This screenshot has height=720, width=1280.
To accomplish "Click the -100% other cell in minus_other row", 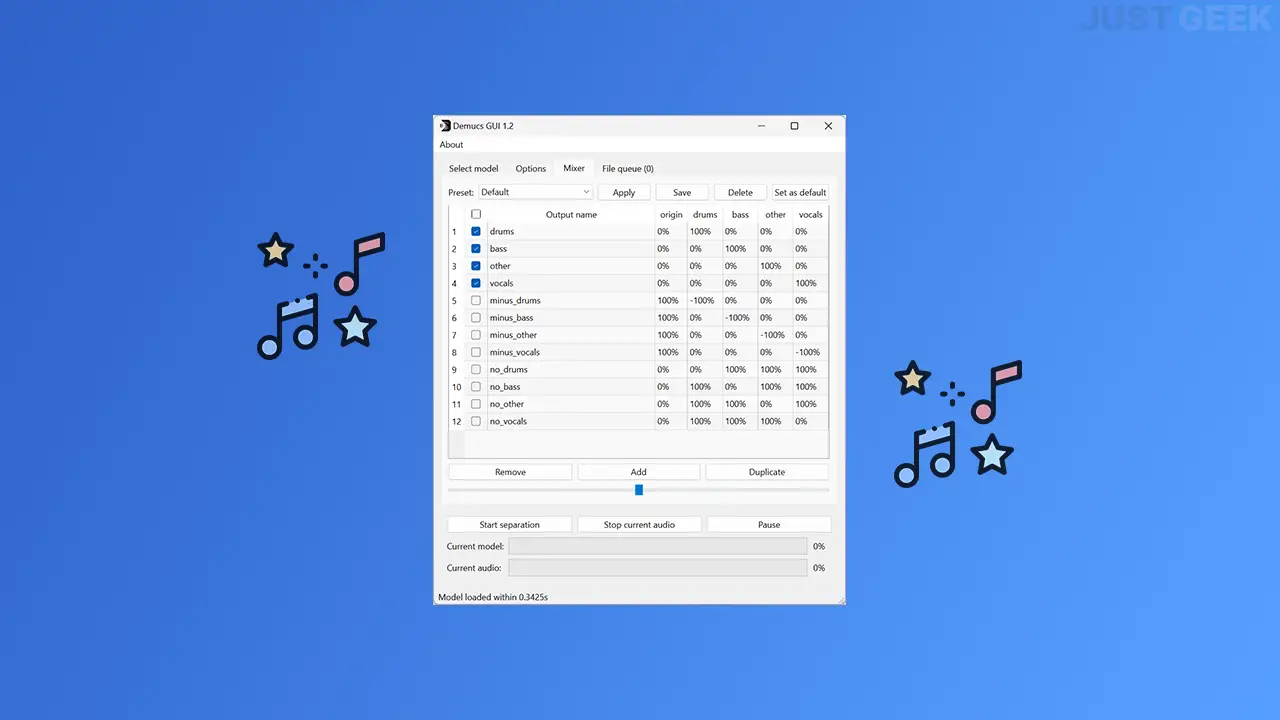I will pyautogui.click(x=775, y=335).
